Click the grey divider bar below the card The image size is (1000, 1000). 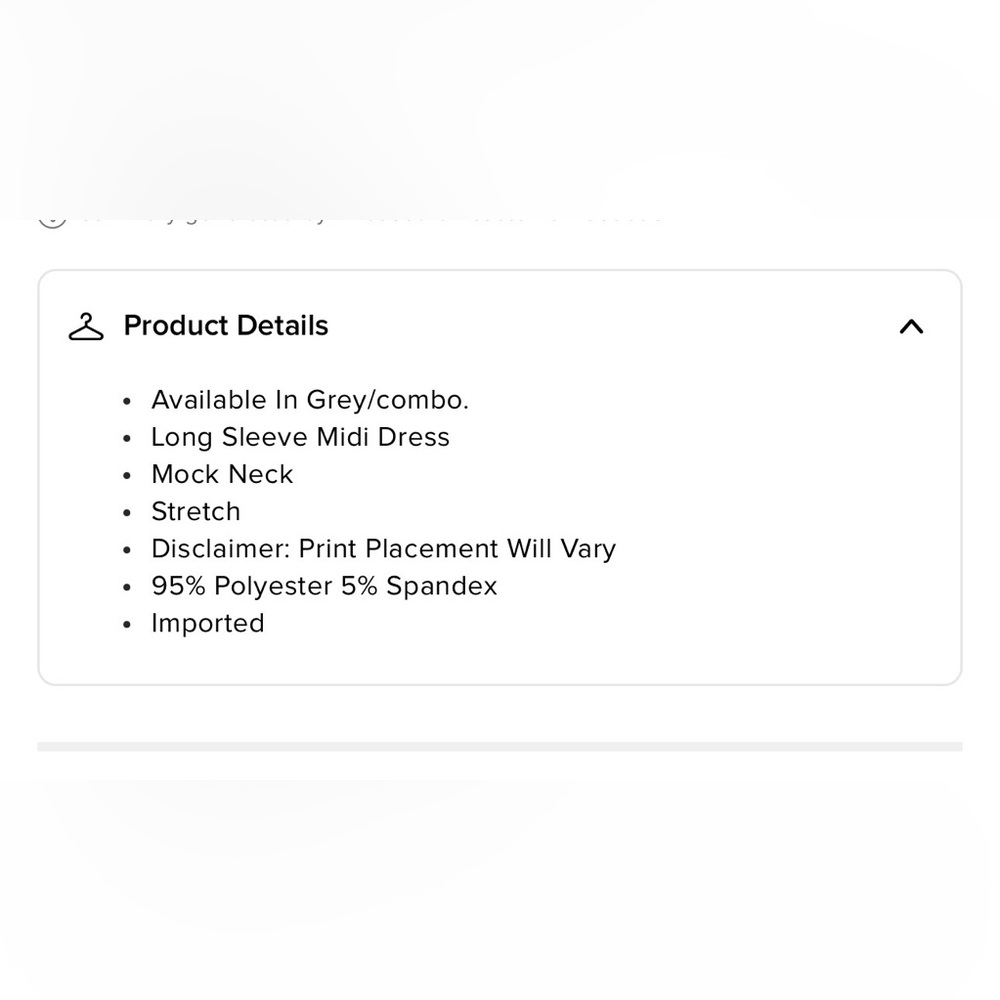pyautogui.click(x=500, y=746)
